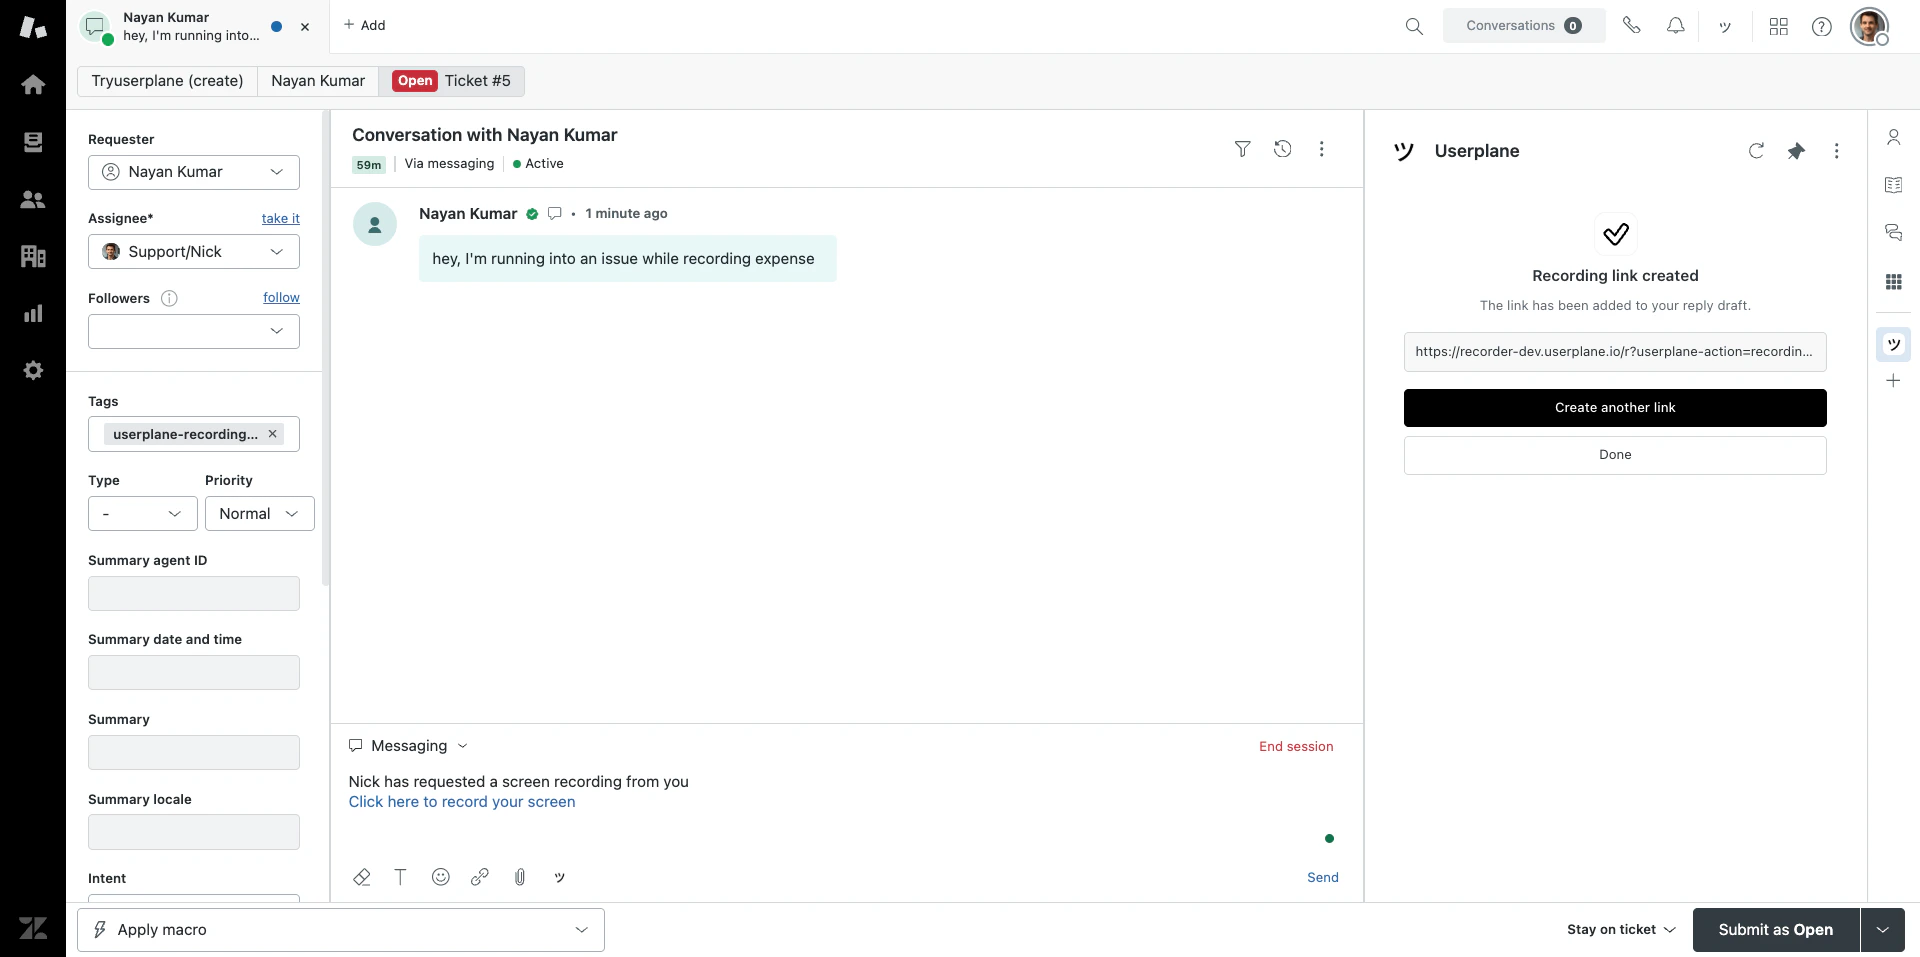Image resolution: width=1920 pixels, height=957 pixels.
Task: Select Userplane icon in right rail
Action: click(1893, 344)
